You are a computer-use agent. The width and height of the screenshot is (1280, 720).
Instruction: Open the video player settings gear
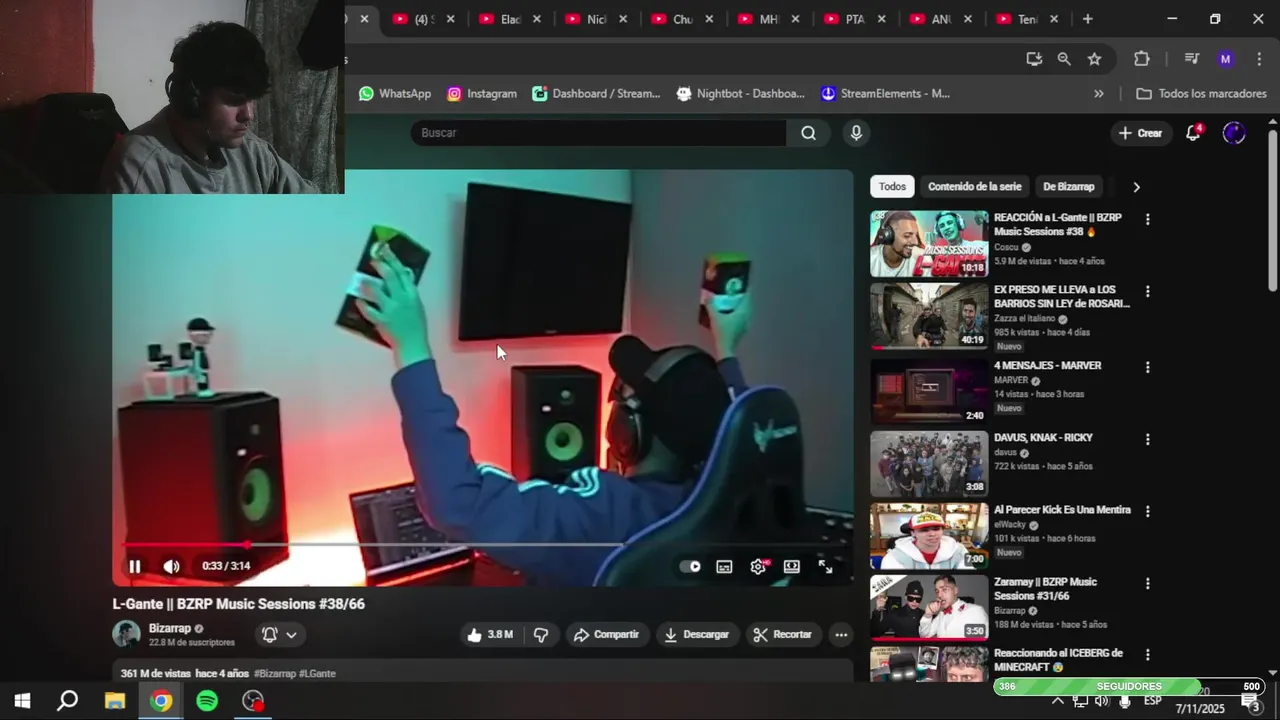coord(758,566)
